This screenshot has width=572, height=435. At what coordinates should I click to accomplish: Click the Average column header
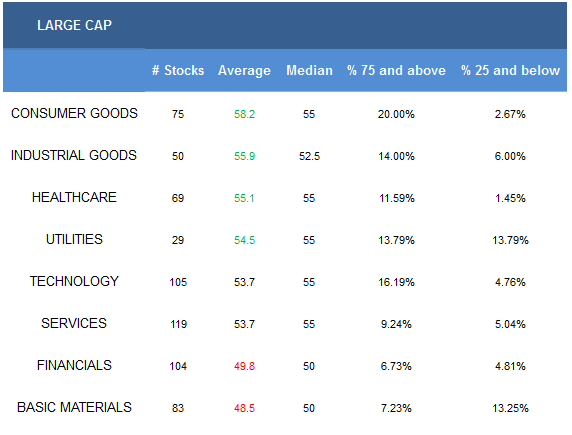244,70
